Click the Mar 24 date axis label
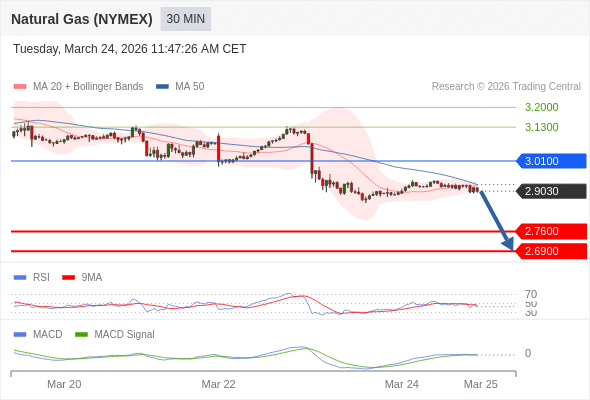The width and height of the screenshot is (590, 400). [x=401, y=384]
